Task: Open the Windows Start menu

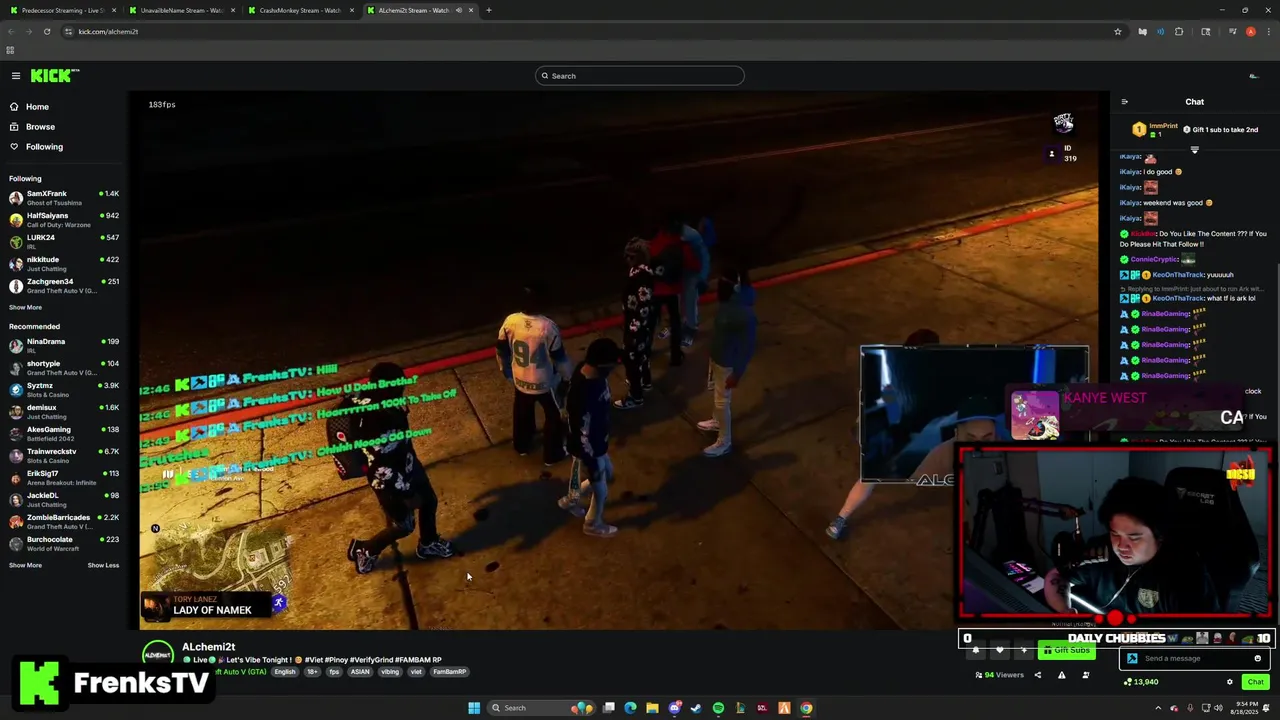Action: (x=474, y=708)
